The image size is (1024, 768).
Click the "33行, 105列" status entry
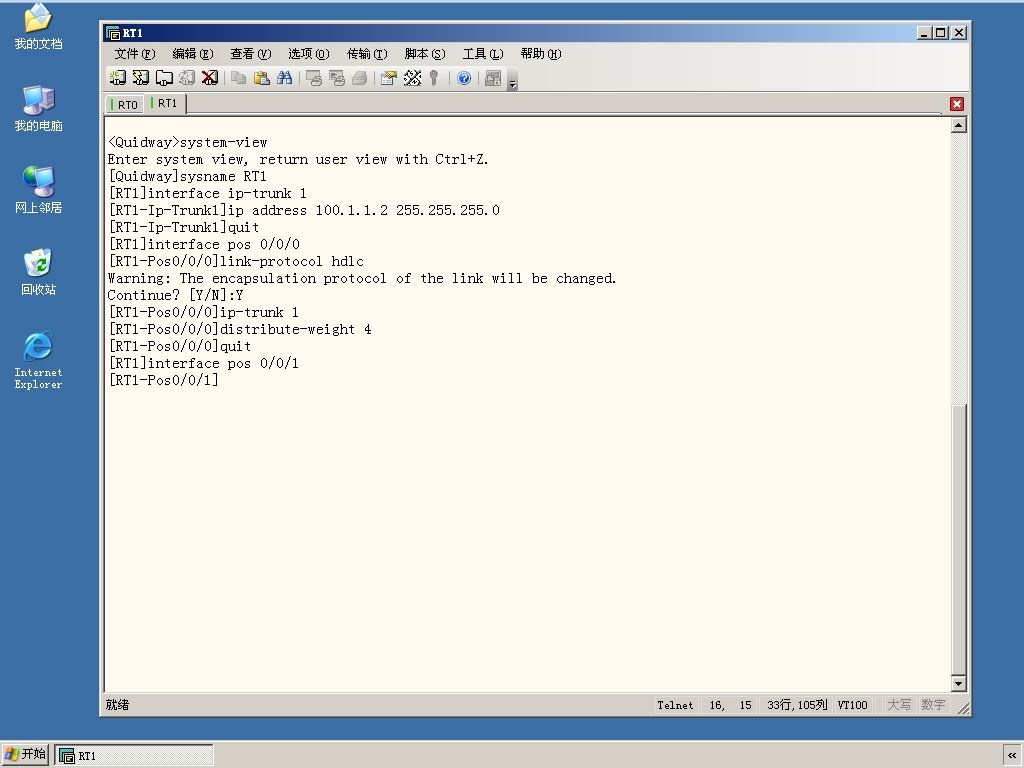[x=797, y=705]
